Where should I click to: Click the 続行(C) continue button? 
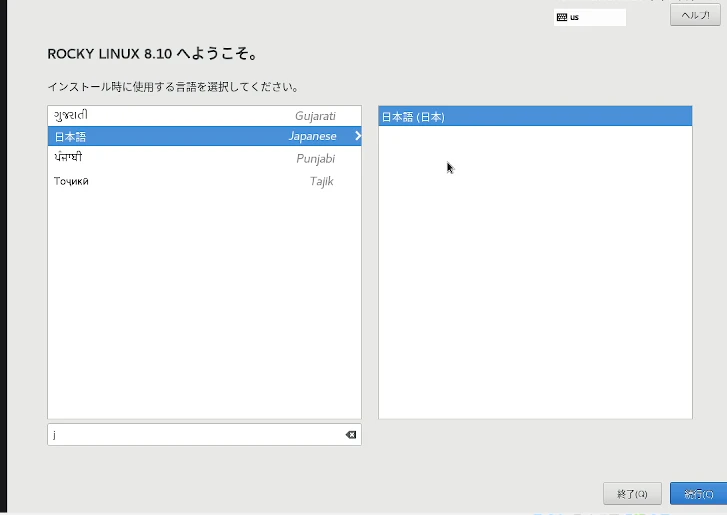[x=698, y=494]
